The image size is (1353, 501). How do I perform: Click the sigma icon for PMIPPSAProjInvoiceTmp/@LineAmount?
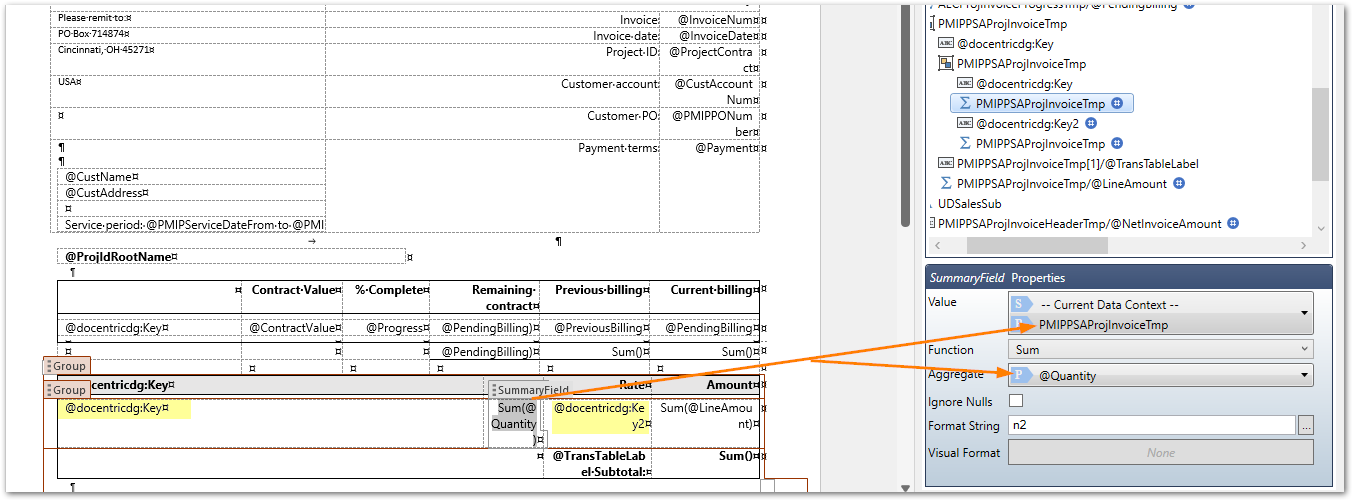click(x=945, y=183)
